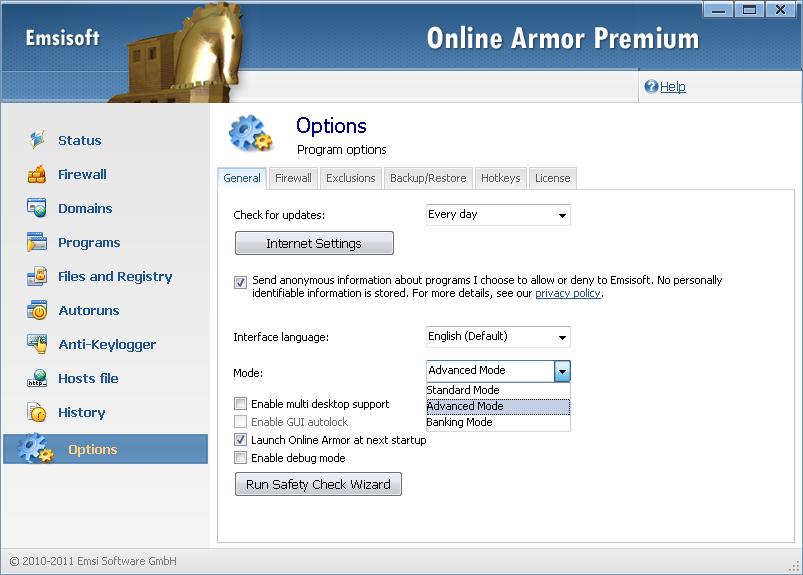
Task: Open the History section
Action: point(81,413)
